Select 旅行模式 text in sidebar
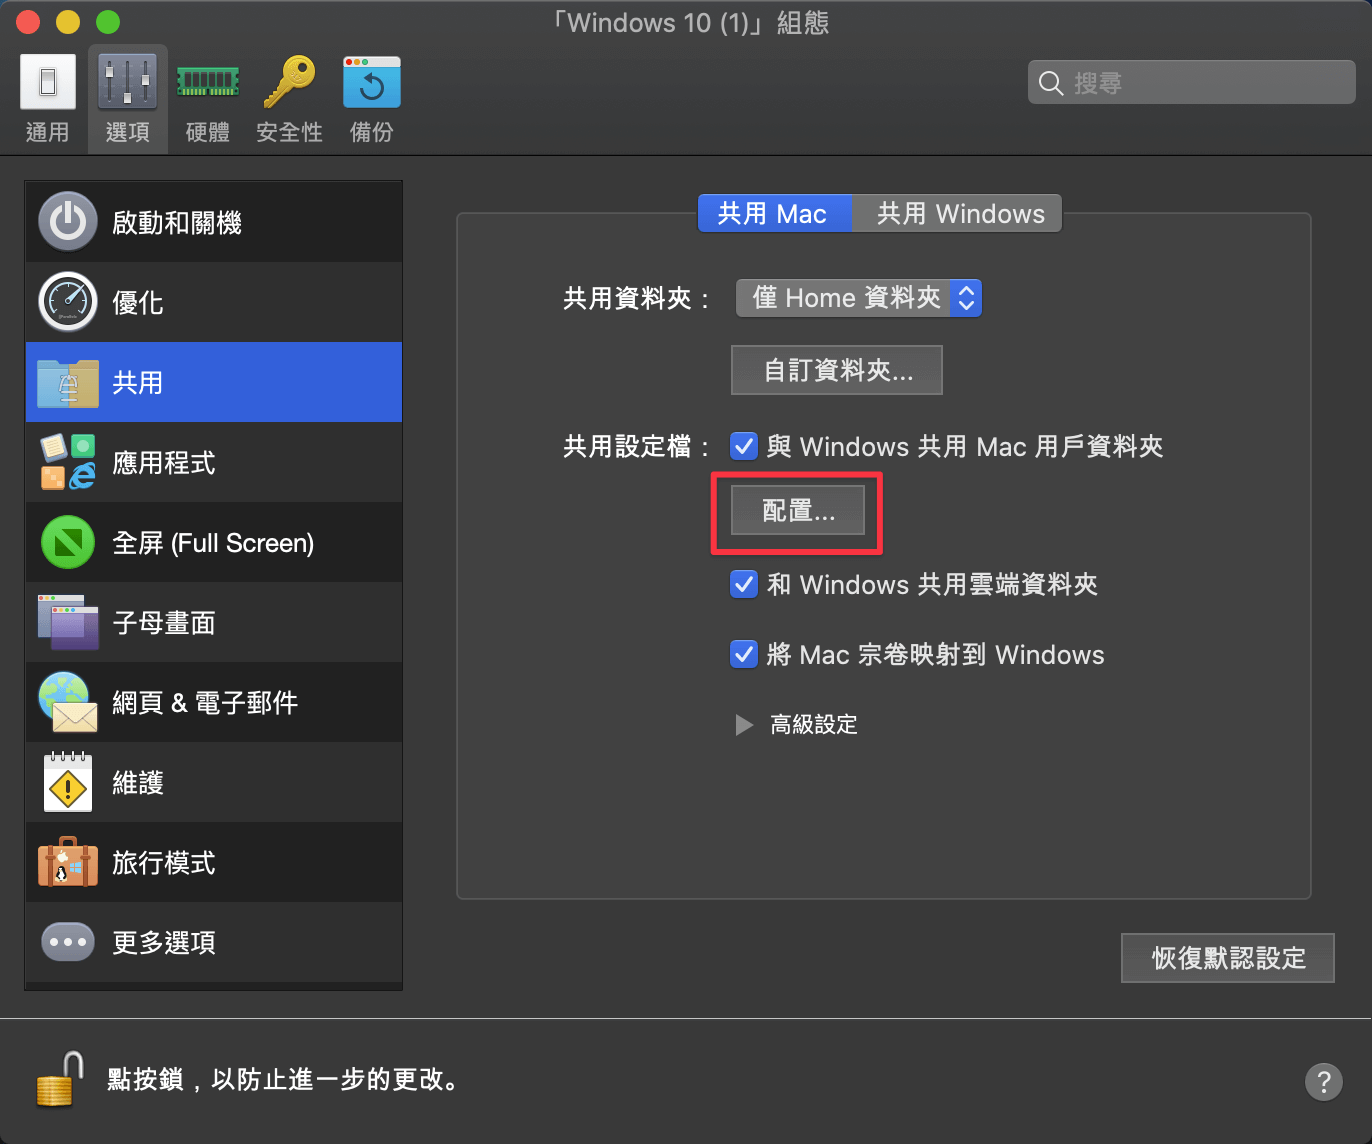 164,862
